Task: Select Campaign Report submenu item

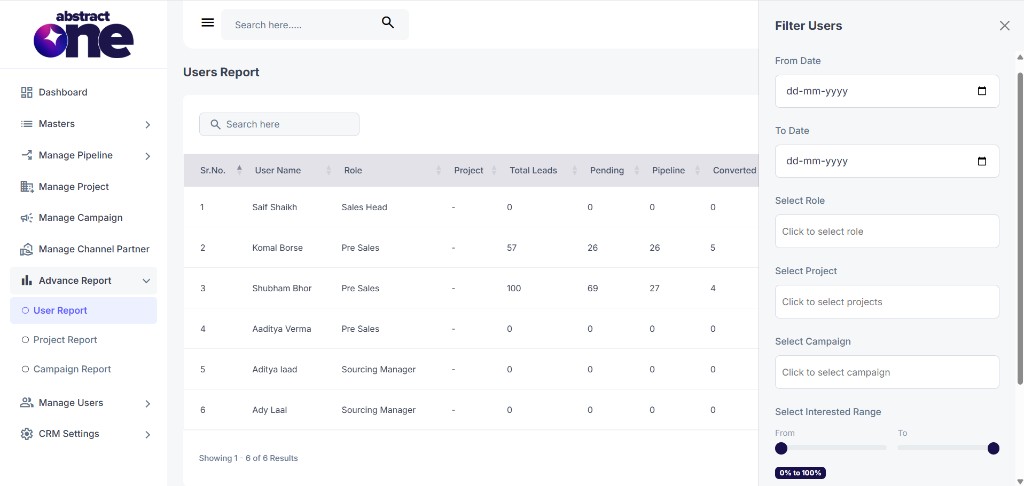Action: pos(72,369)
